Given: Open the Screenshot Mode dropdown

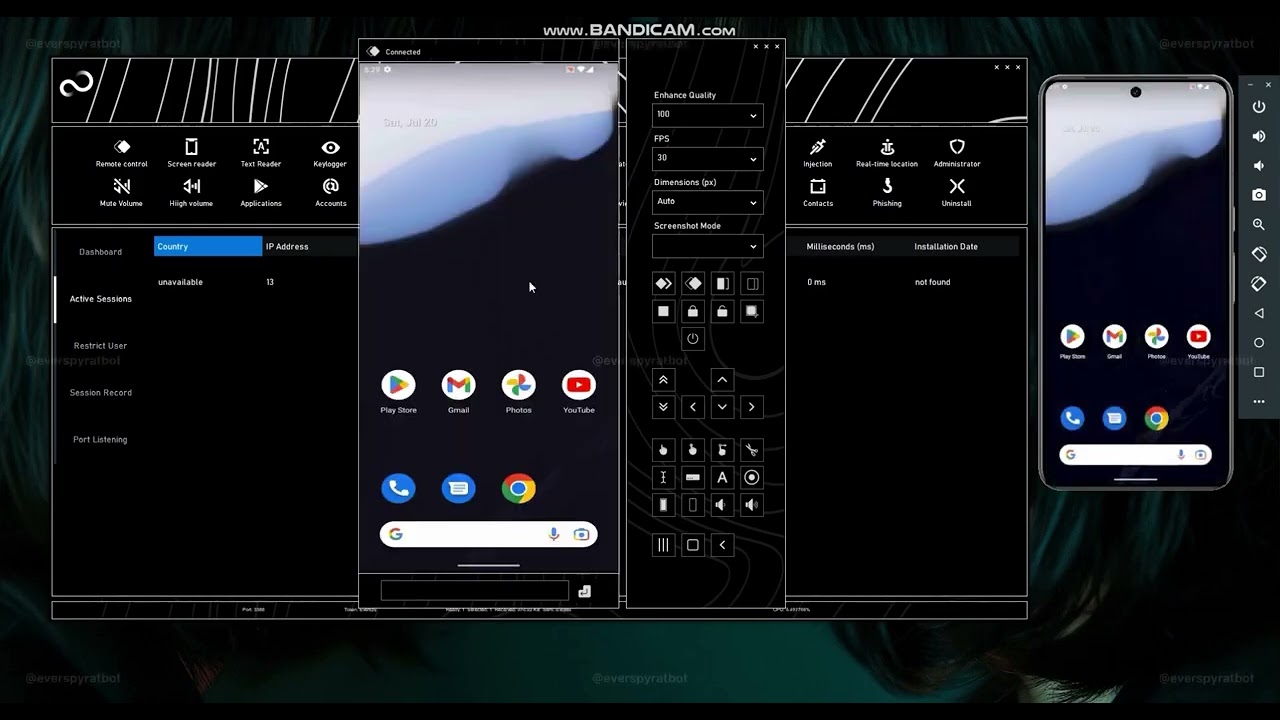Looking at the screenshot, I should point(707,246).
